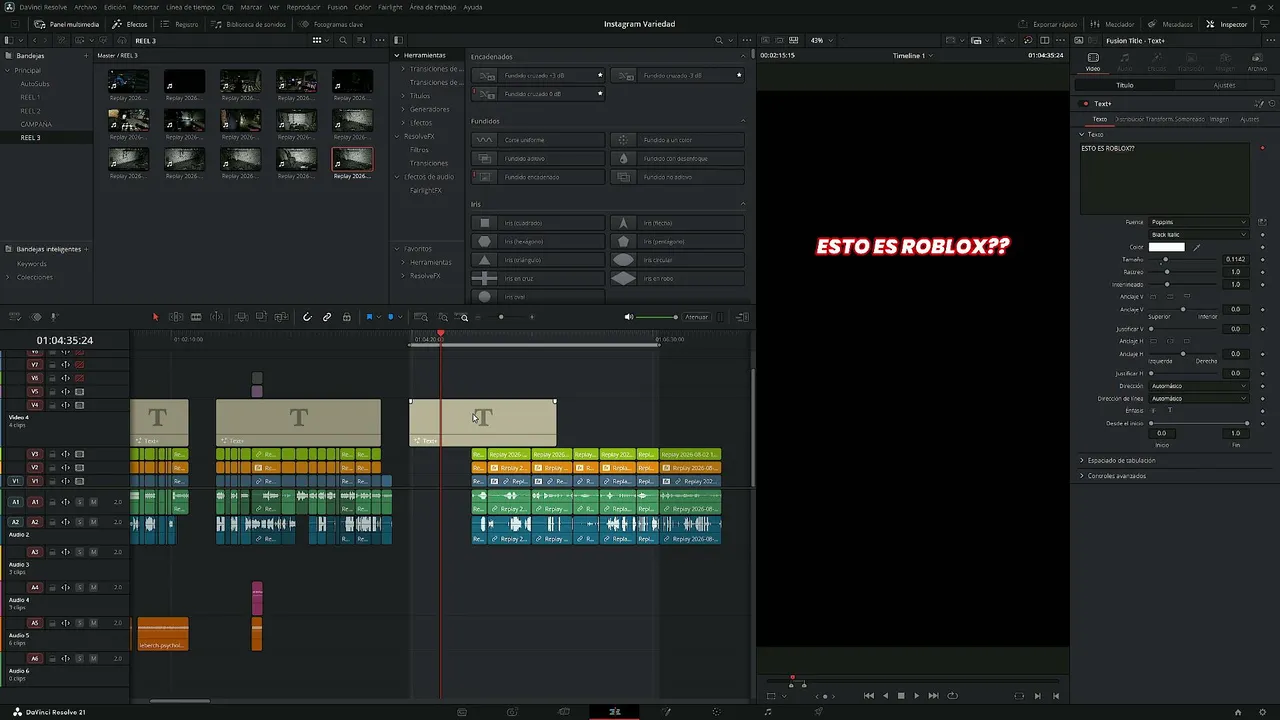Open the Fusion menu

[x=338, y=7]
